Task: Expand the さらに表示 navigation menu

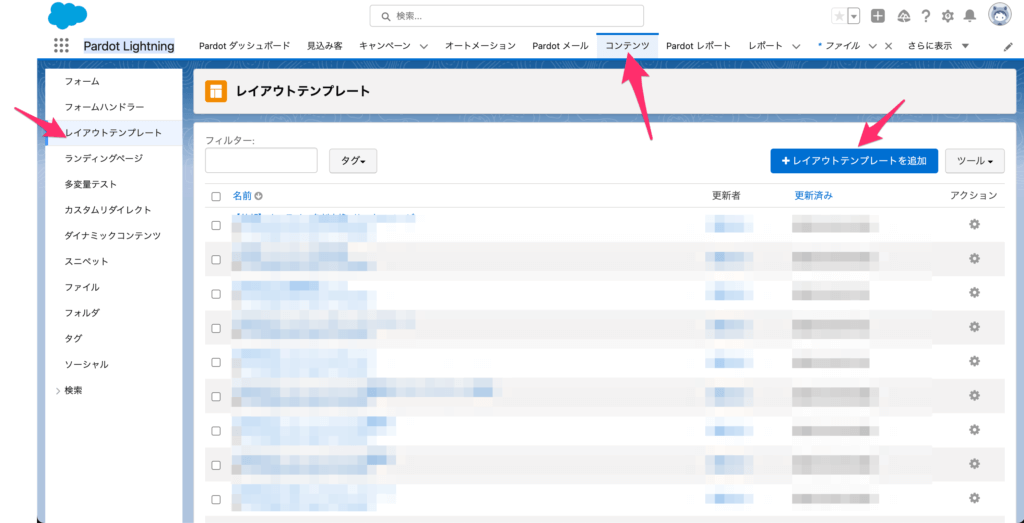Action: [938, 46]
